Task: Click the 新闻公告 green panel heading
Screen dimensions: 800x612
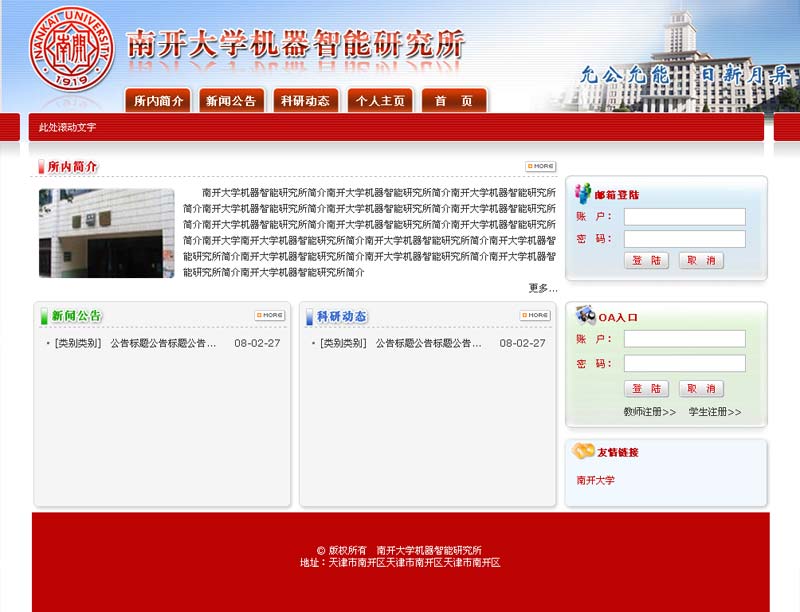Action: pos(77,316)
